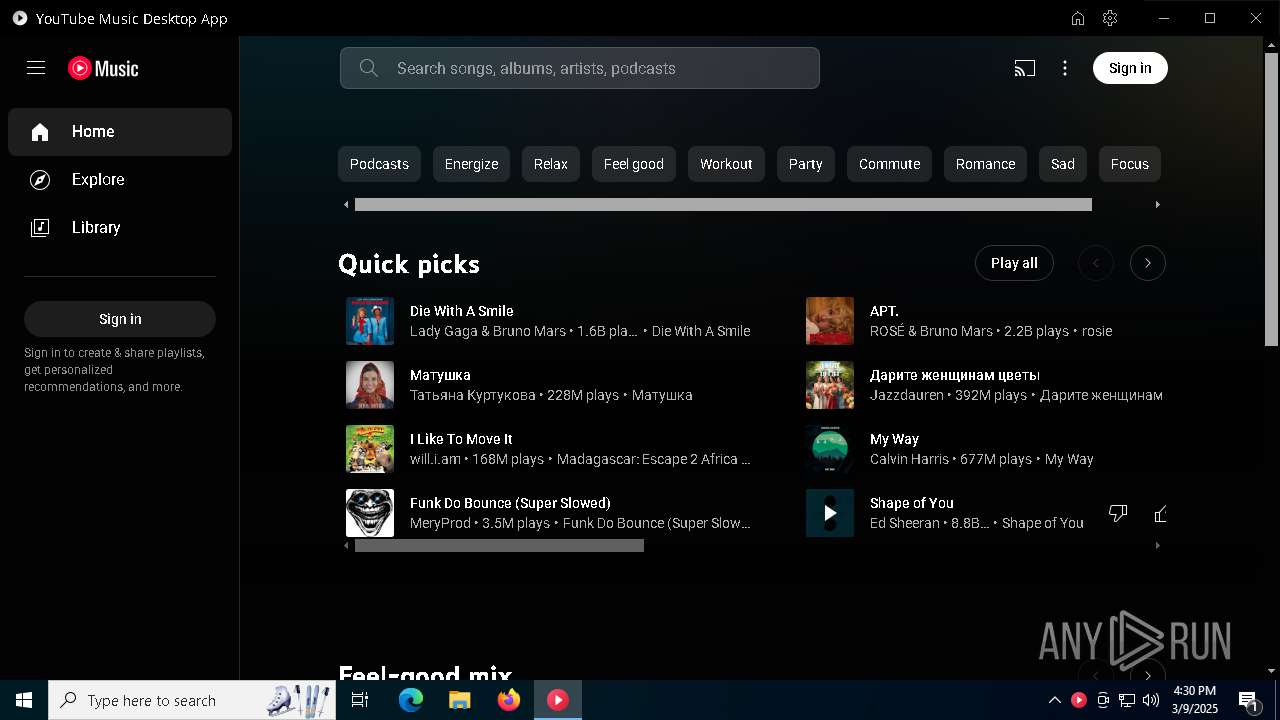
Task: Open File Explorer from the taskbar
Action: [459, 700]
